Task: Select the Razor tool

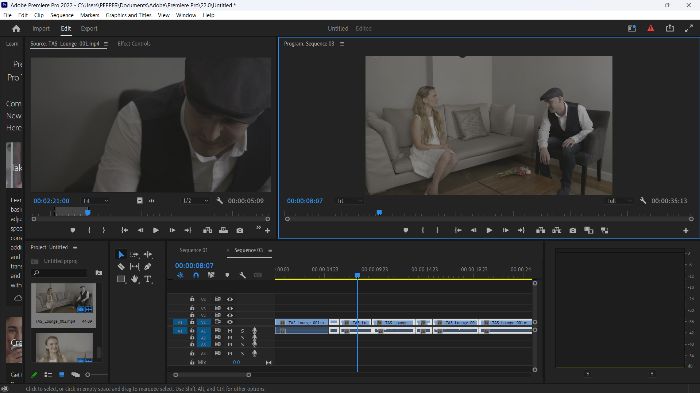Action: (x=121, y=267)
